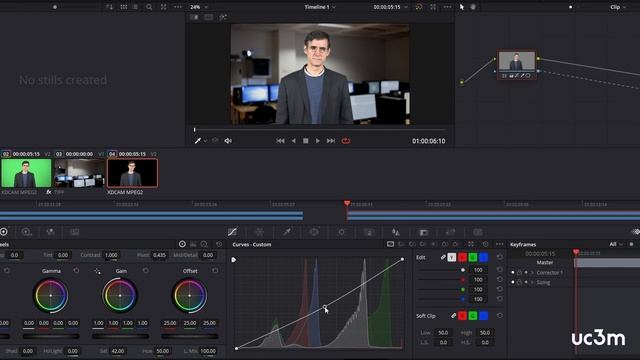The height and width of the screenshot is (360, 640).
Task: Jump to the last frame
Action: point(331,141)
